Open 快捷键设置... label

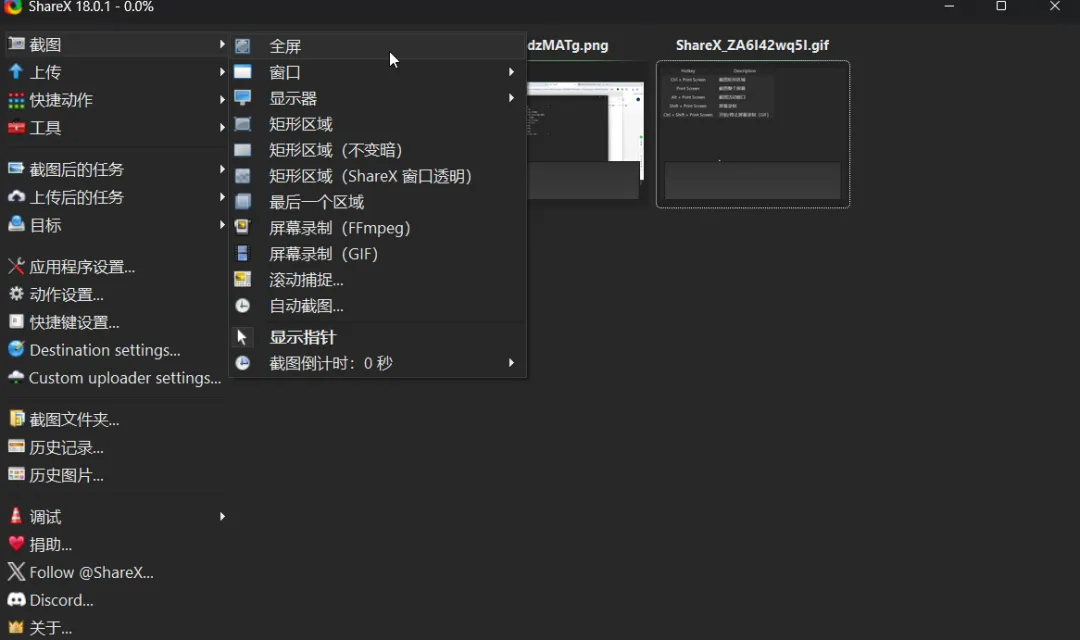tap(74, 322)
